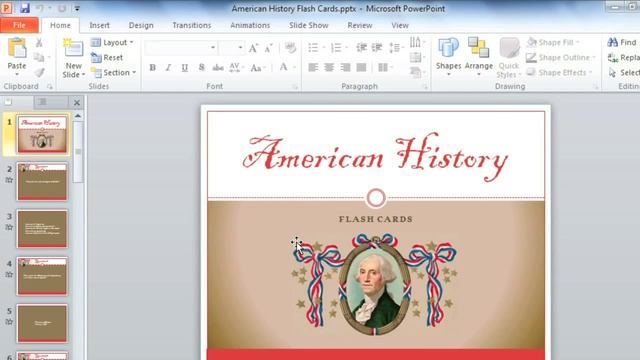The width and height of the screenshot is (640, 360).
Task: Select slide 2 thumbnail
Action: pyautogui.click(x=42, y=181)
